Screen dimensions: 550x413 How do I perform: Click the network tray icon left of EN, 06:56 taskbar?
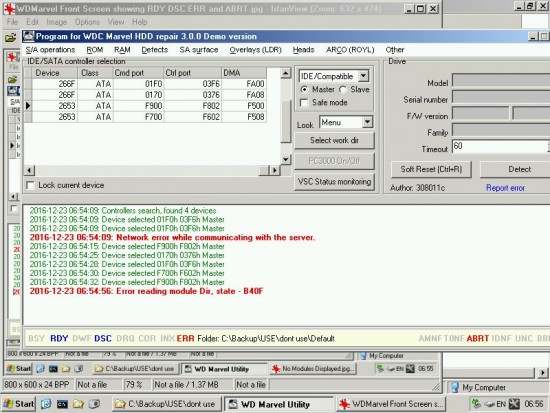(x=476, y=404)
